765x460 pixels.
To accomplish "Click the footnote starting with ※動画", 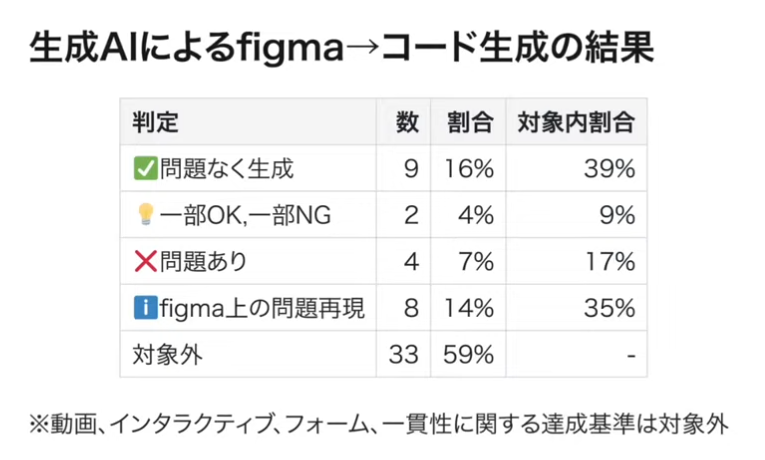I will coord(377,423).
